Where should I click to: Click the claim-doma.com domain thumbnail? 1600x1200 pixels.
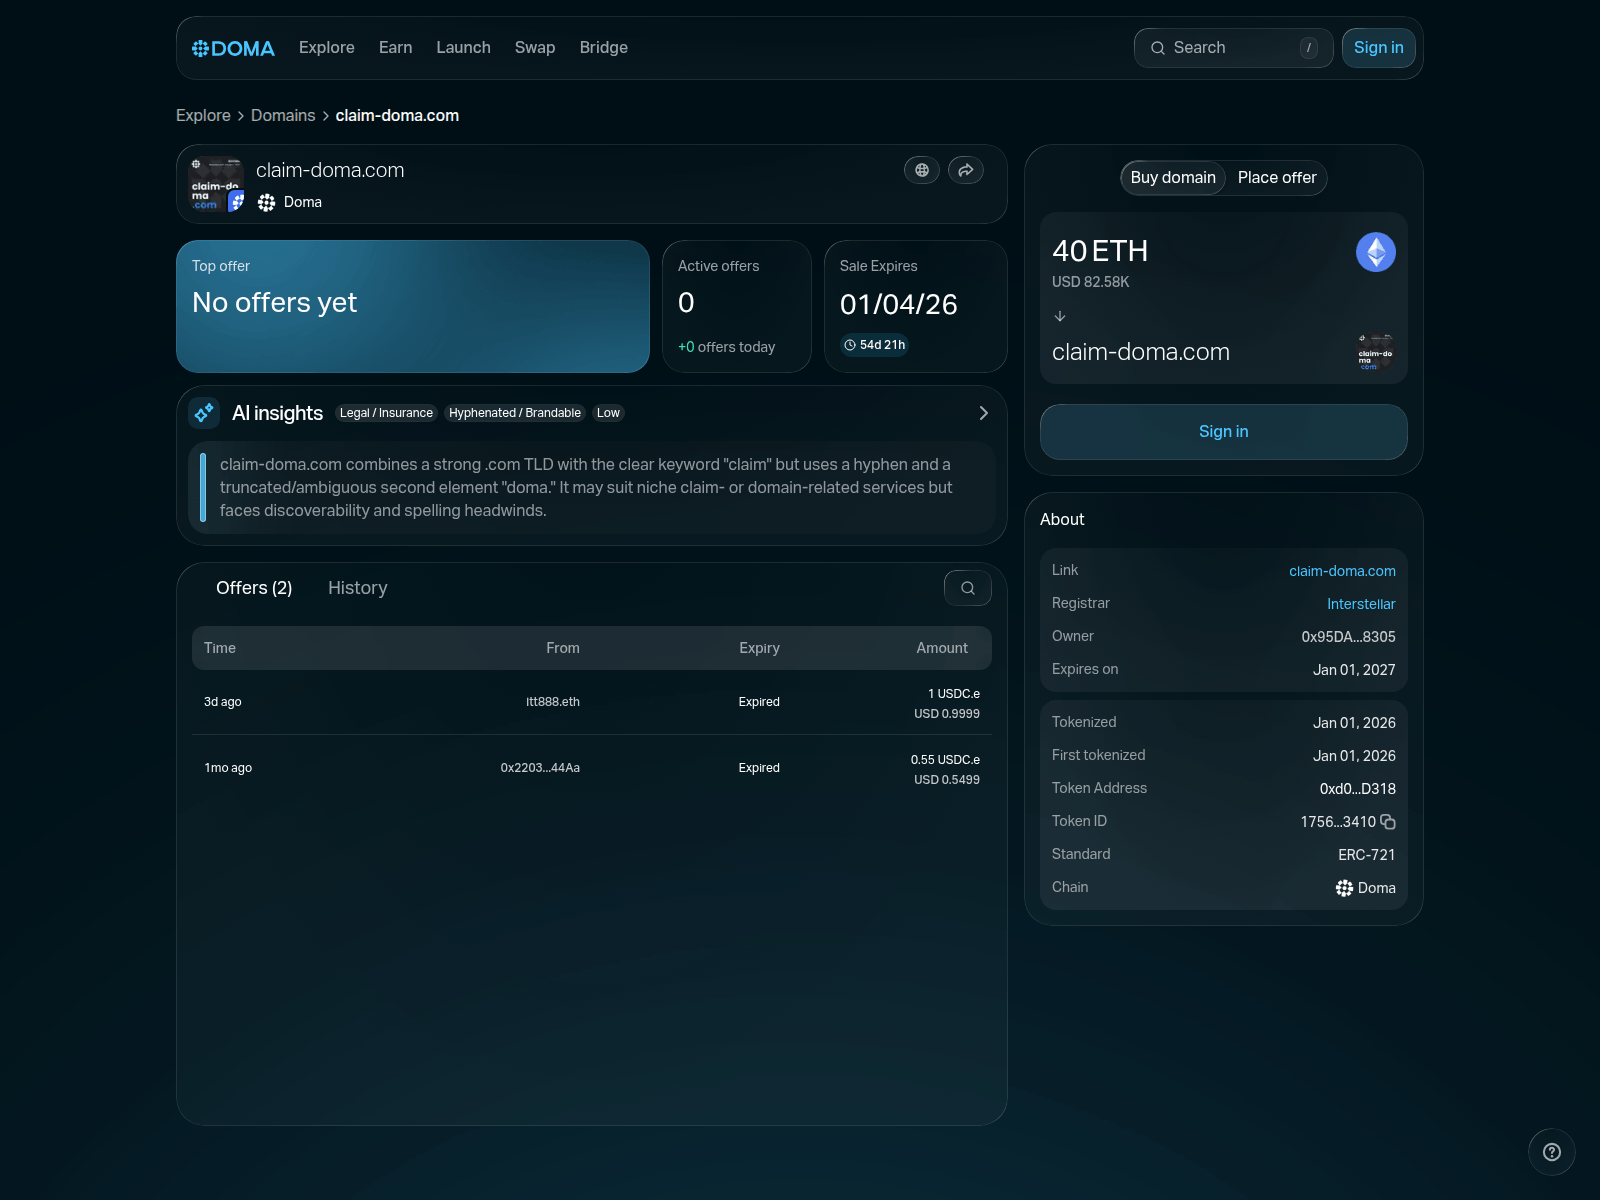click(216, 184)
